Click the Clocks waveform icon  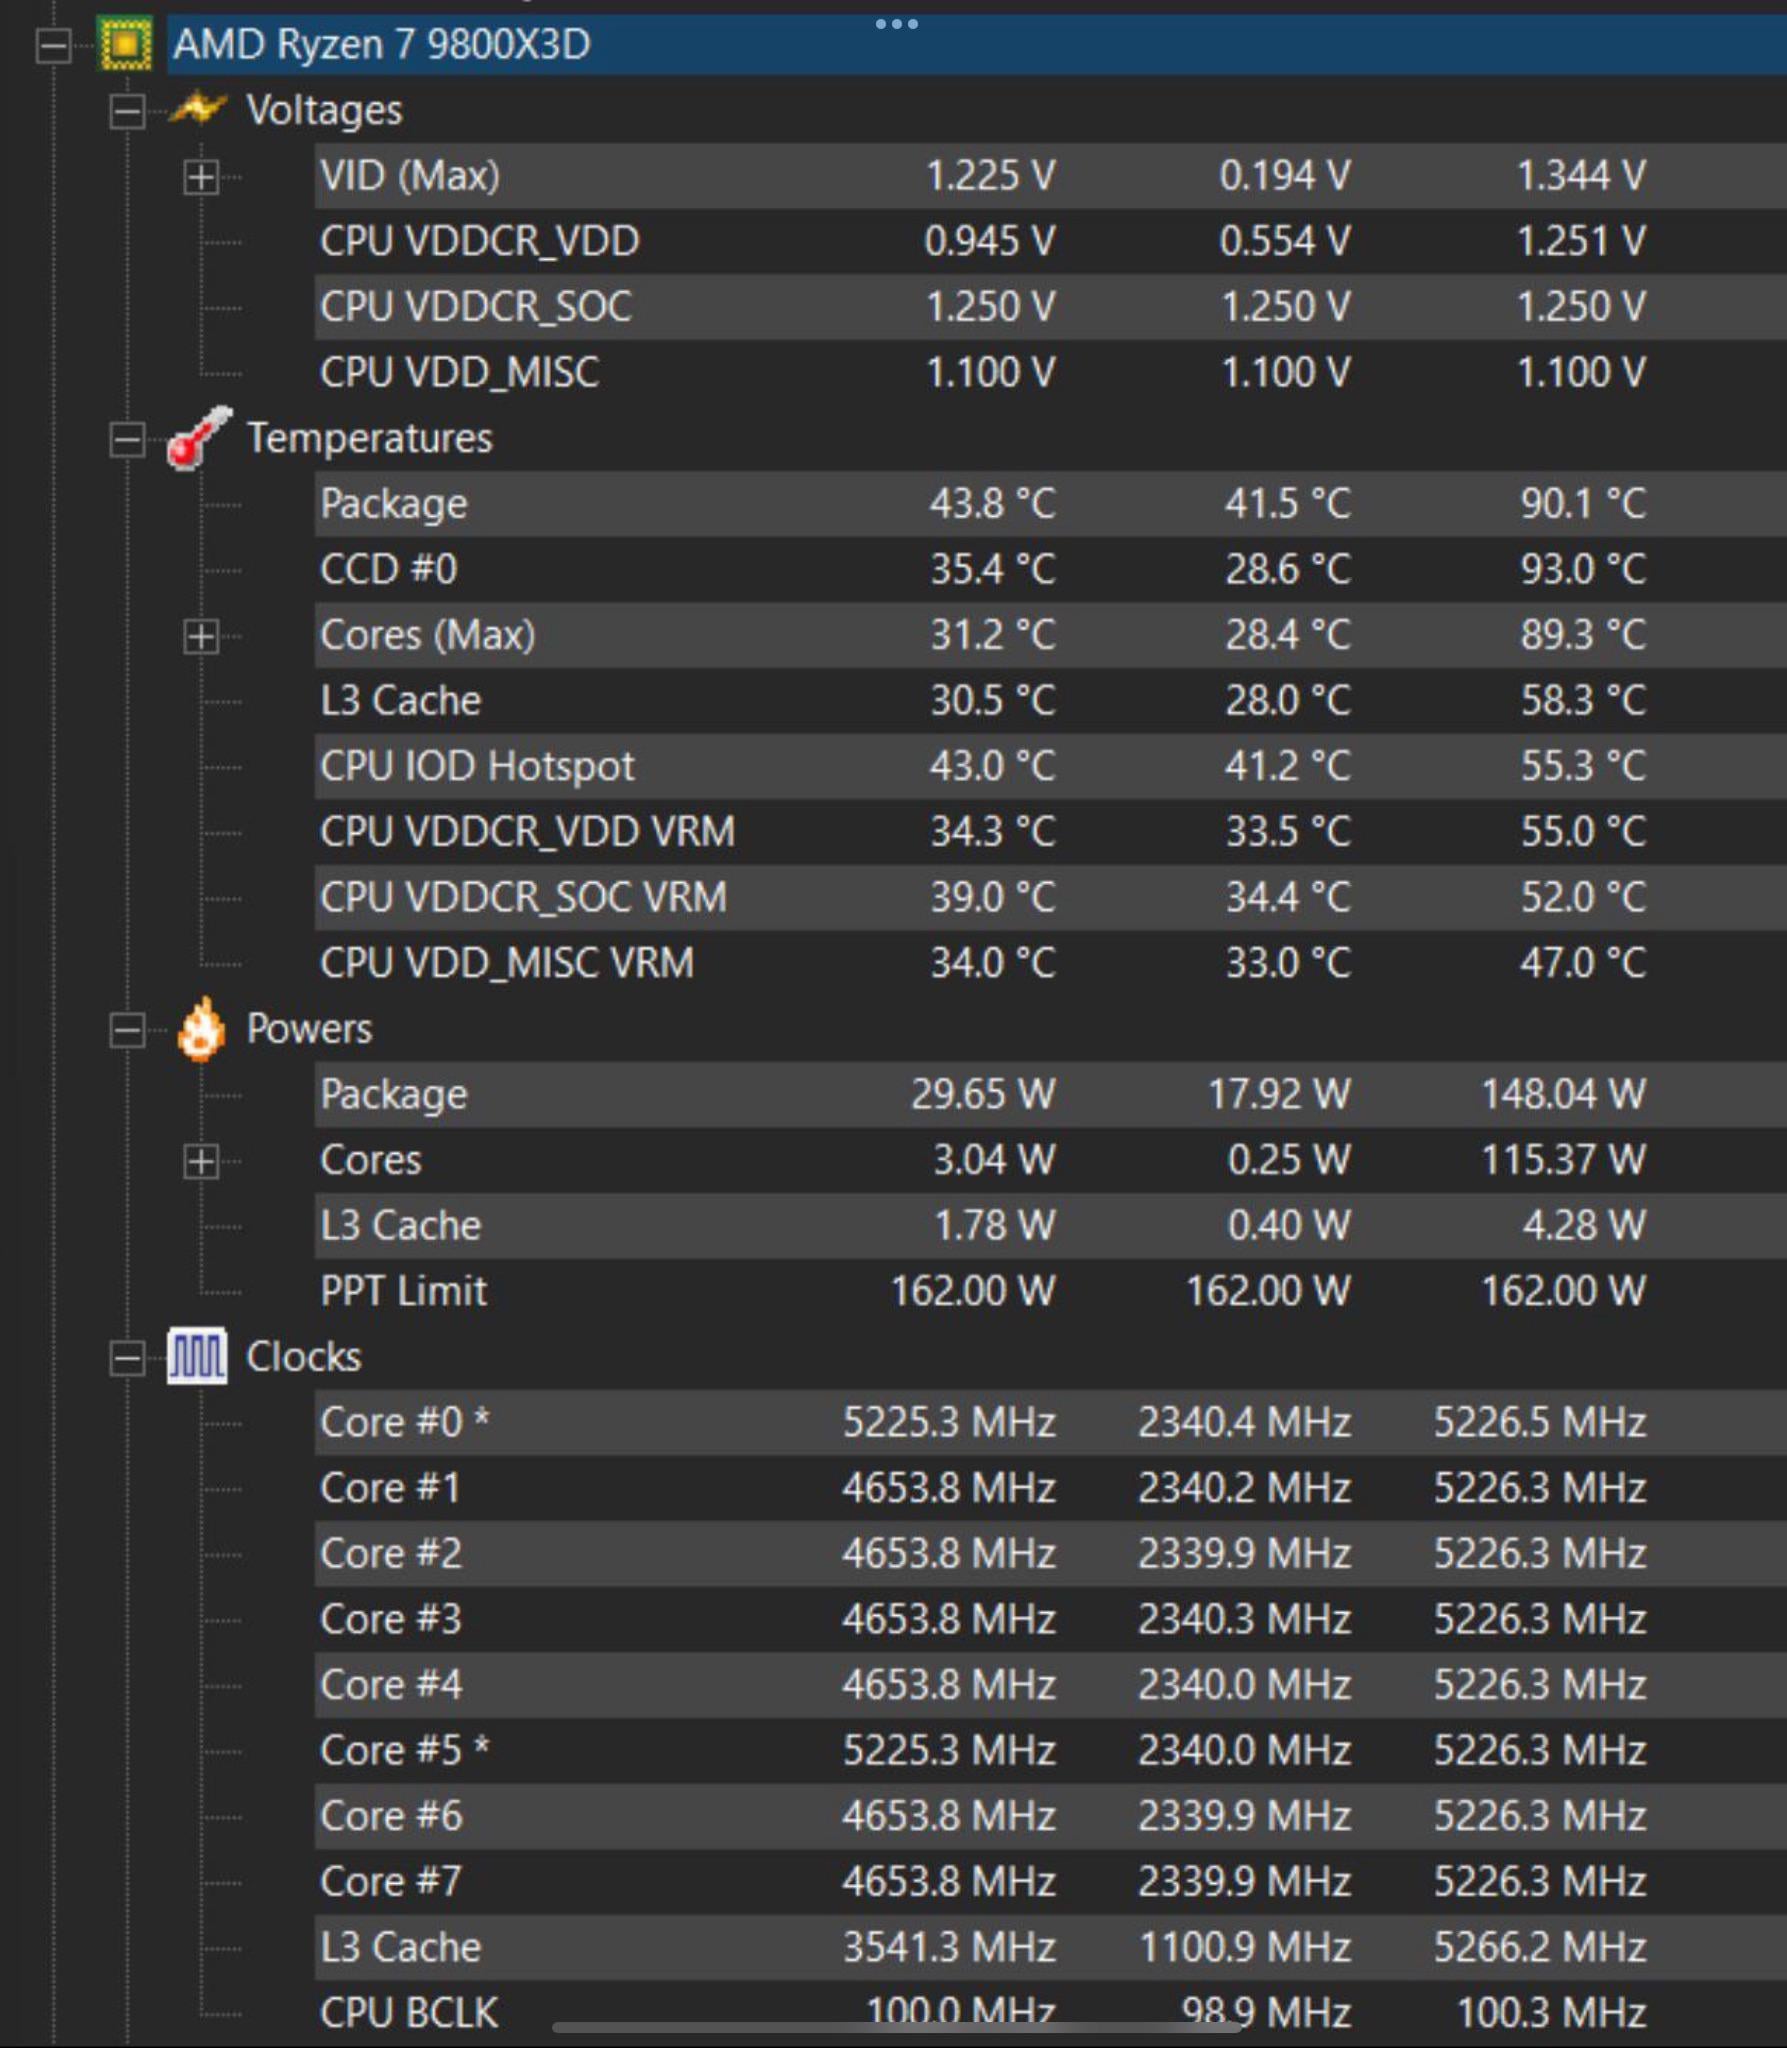point(197,1356)
